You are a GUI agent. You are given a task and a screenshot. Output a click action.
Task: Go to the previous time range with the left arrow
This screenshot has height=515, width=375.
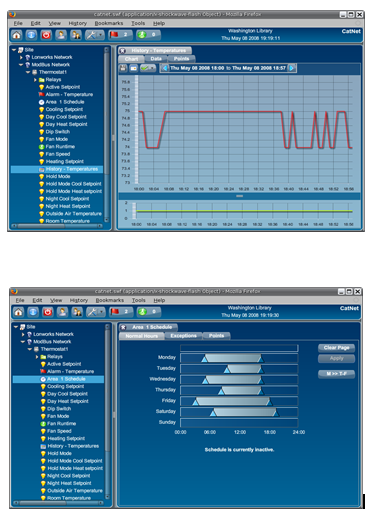[x=165, y=68]
